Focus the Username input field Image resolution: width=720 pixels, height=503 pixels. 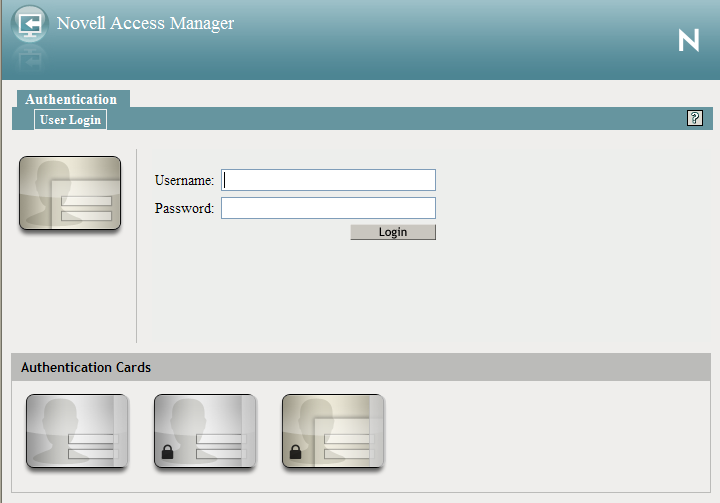[328, 180]
